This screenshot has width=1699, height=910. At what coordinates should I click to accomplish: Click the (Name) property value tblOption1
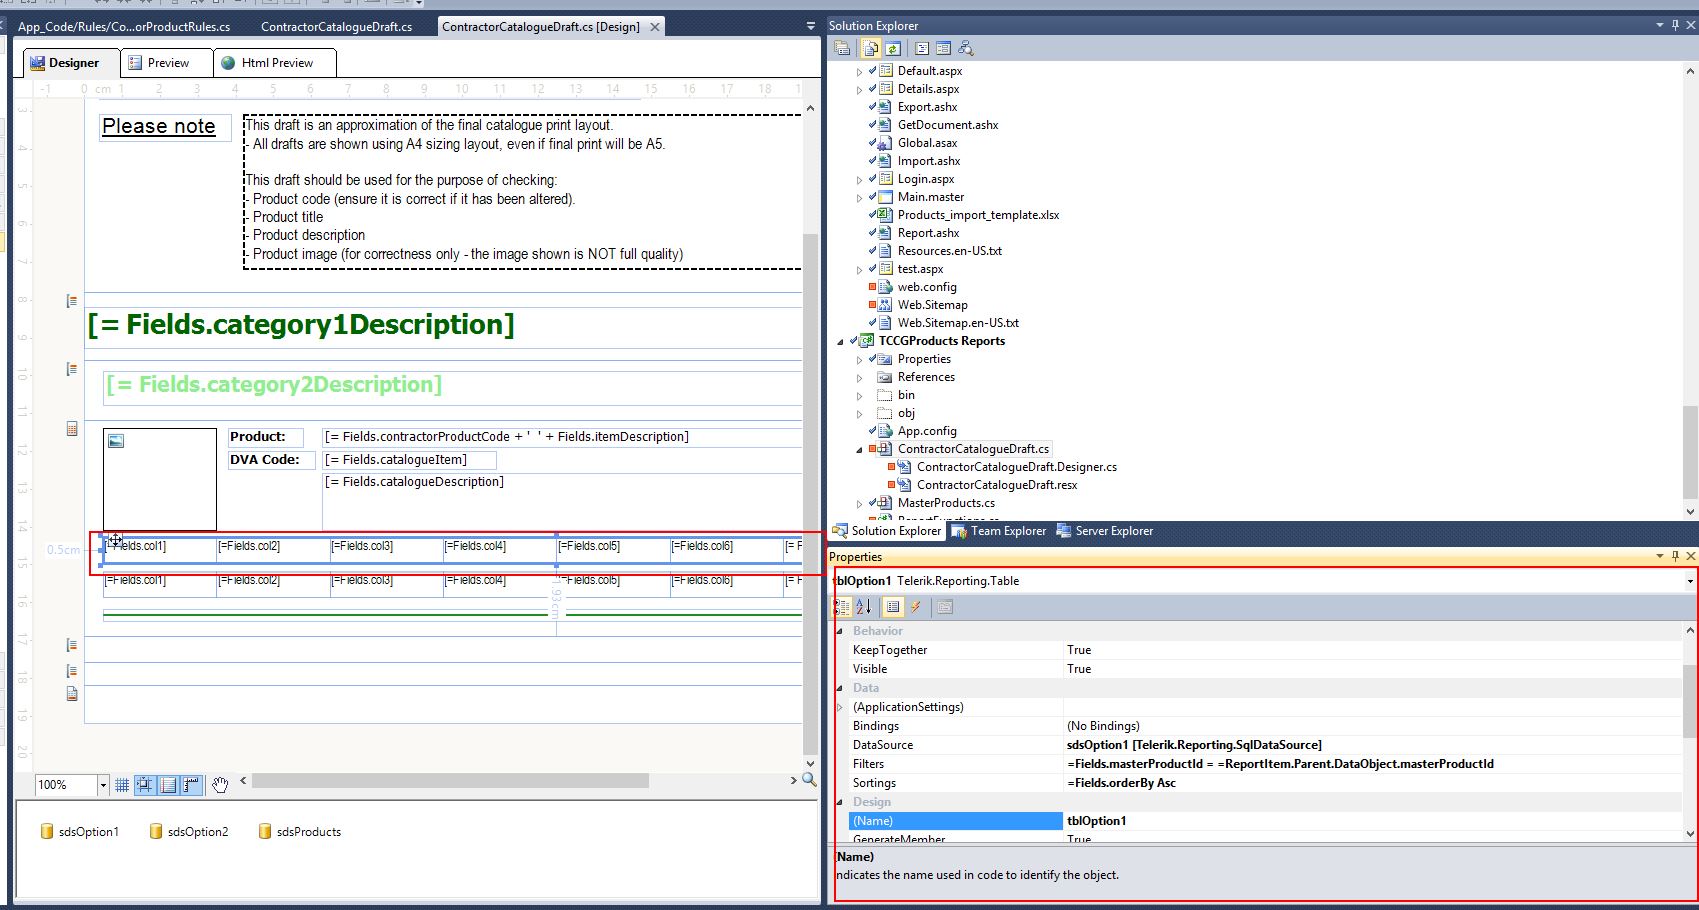[1374, 821]
